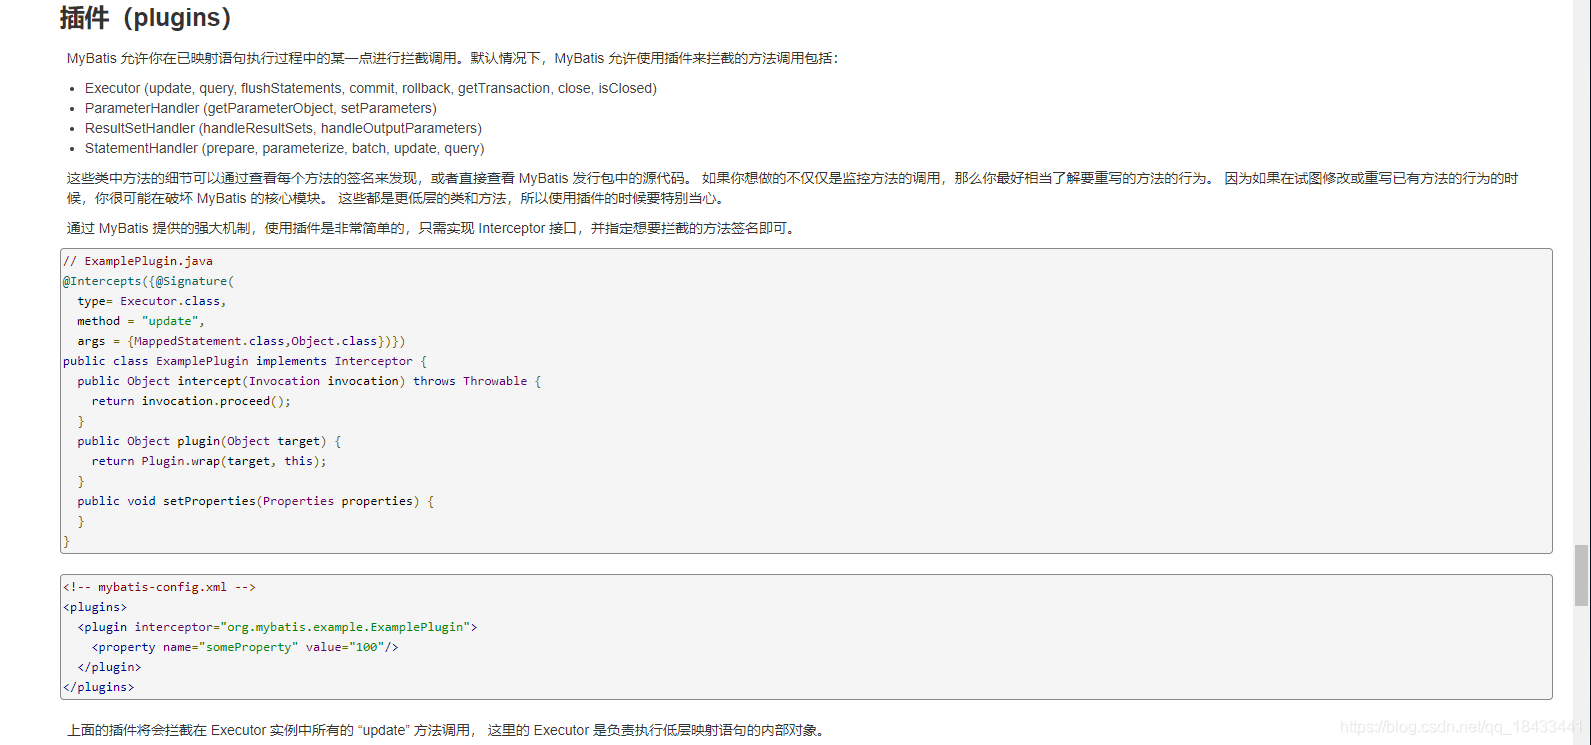The width and height of the screenshot is (1591, 745).
Task: Click the StatementHandler bullet item
Action: (x=284, y=148)
